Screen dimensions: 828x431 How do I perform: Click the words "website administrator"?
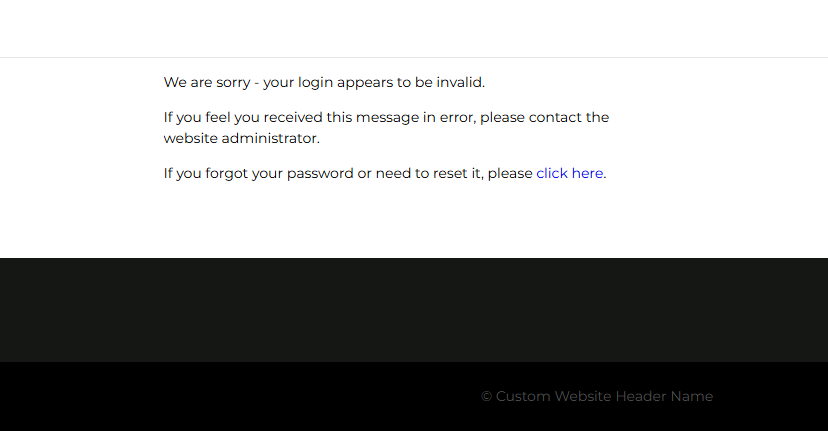241,138
